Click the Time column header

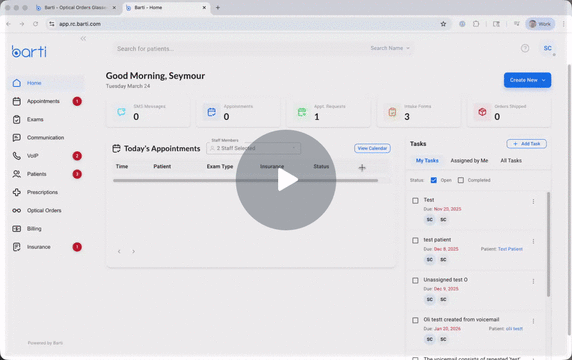click(x=122, y=166)
